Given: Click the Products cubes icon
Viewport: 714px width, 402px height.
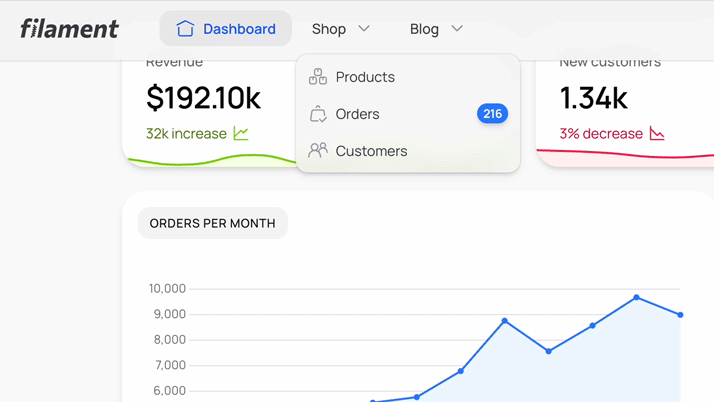Looking at the screenshot, I should (x=318, y=76).
